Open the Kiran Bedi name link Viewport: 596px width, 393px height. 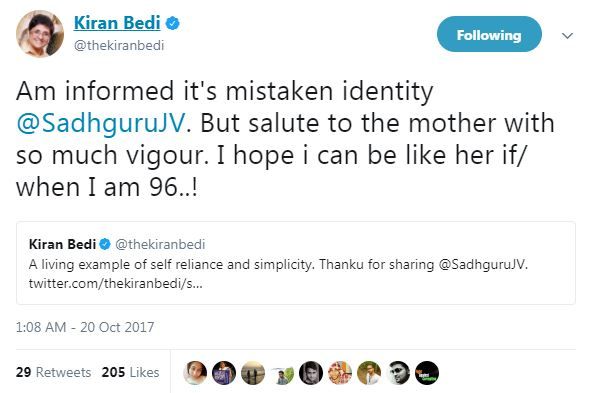pyautogui.click(x=117, y=23)
